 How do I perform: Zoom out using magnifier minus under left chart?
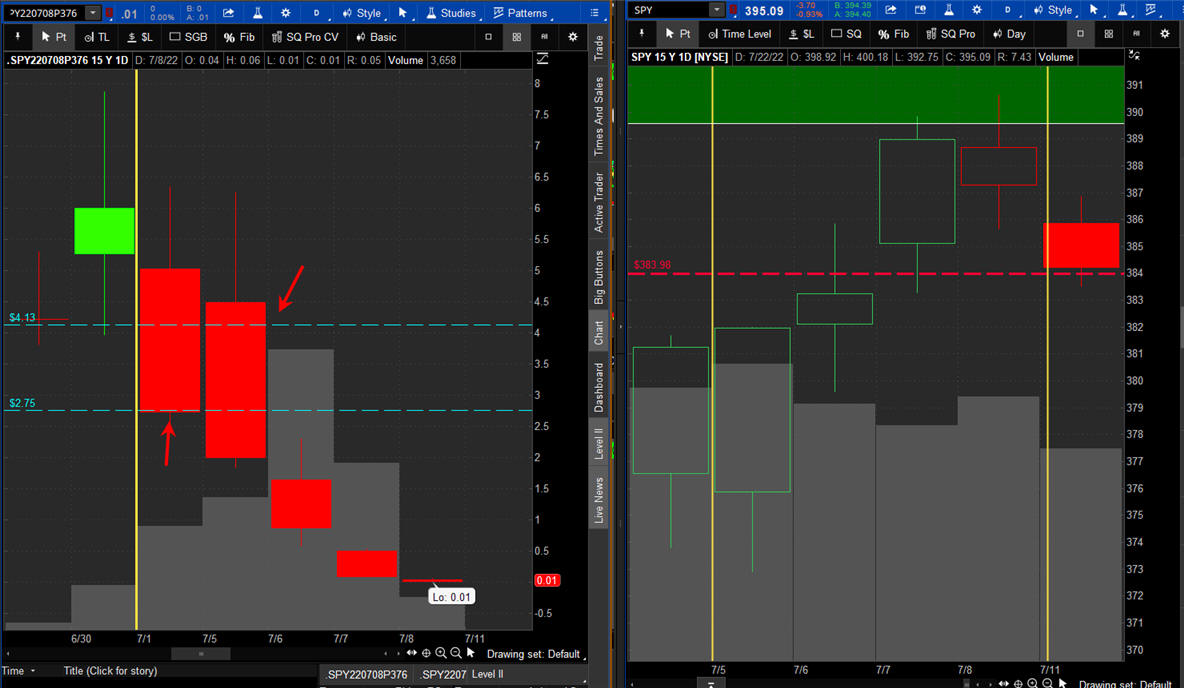pyautogui.click(x=455, y=653)
